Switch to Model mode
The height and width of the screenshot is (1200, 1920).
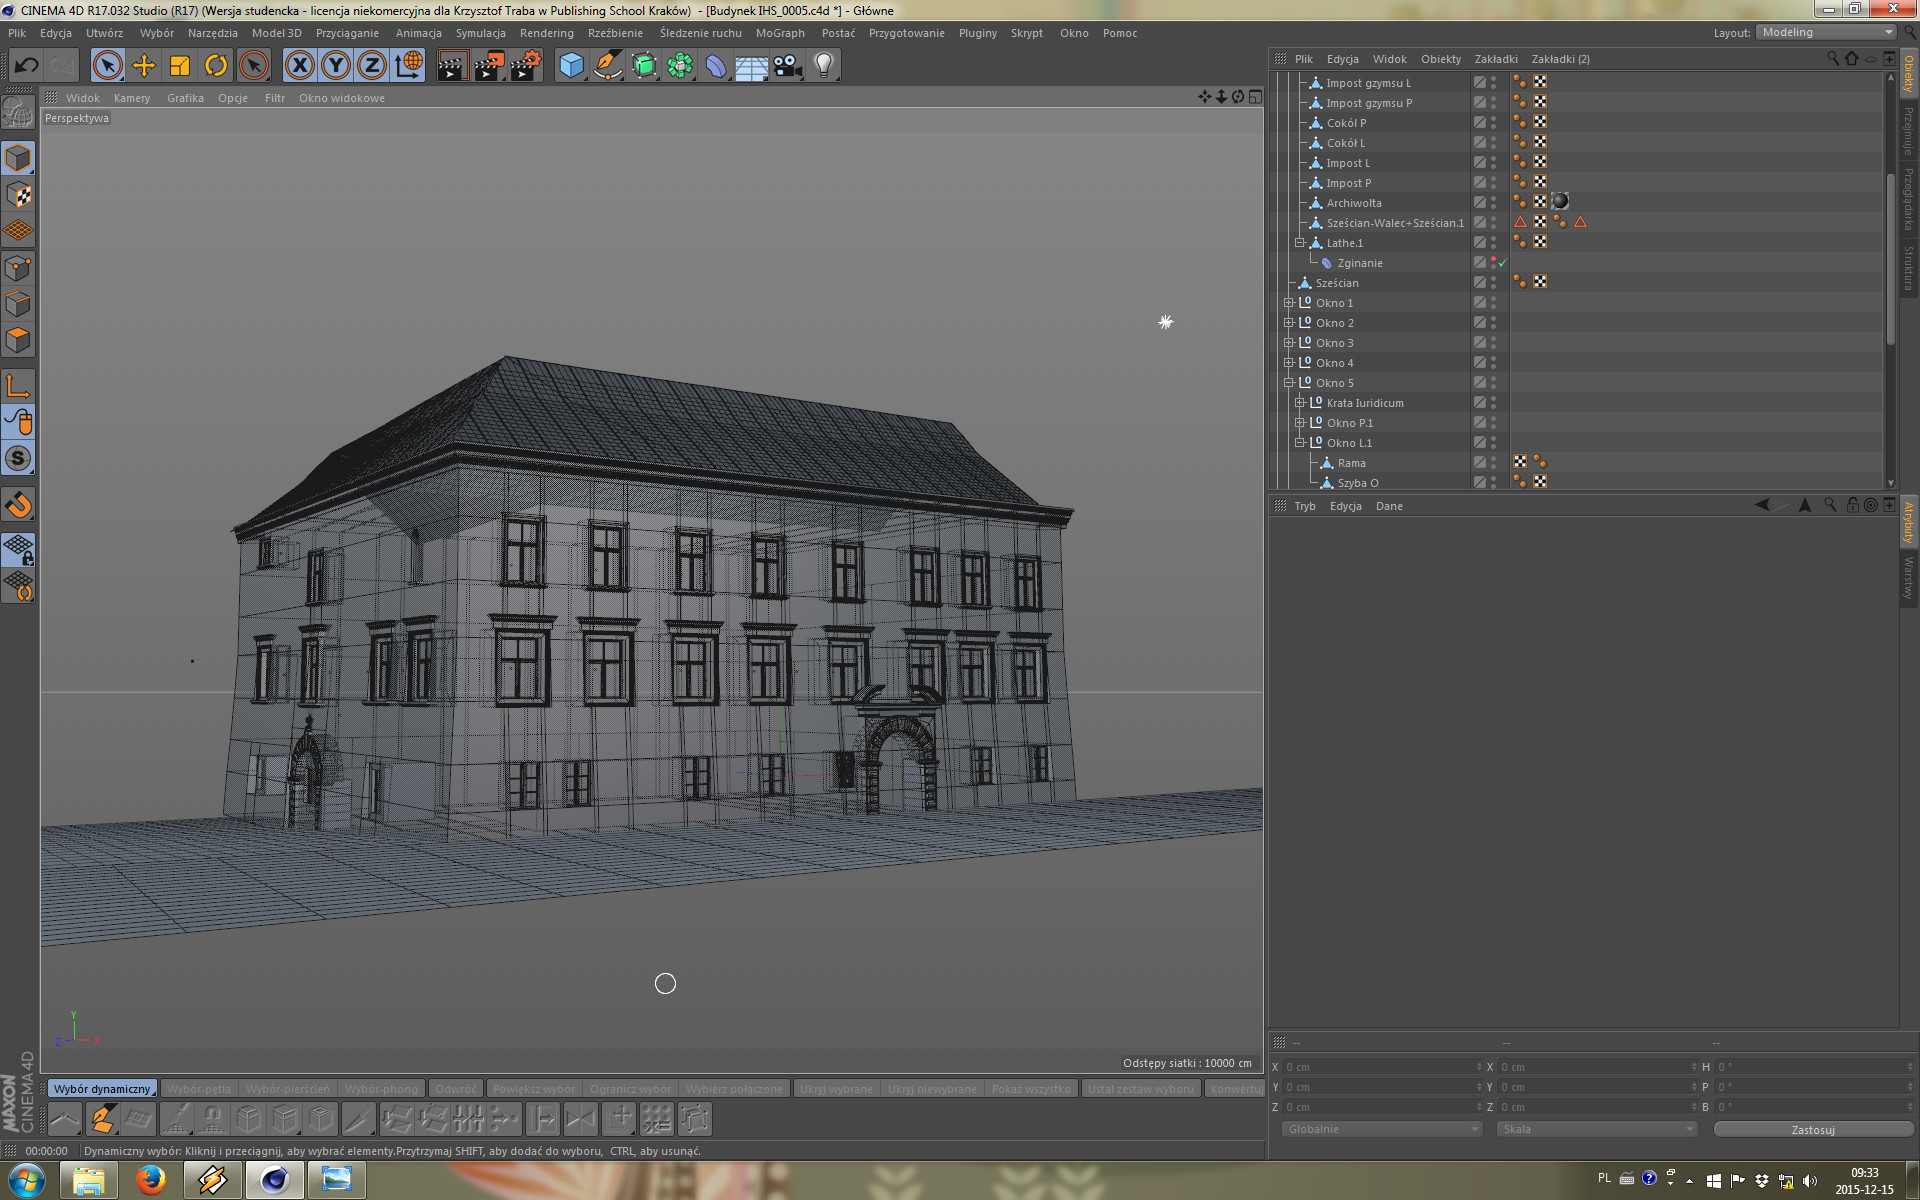(18, 158)
